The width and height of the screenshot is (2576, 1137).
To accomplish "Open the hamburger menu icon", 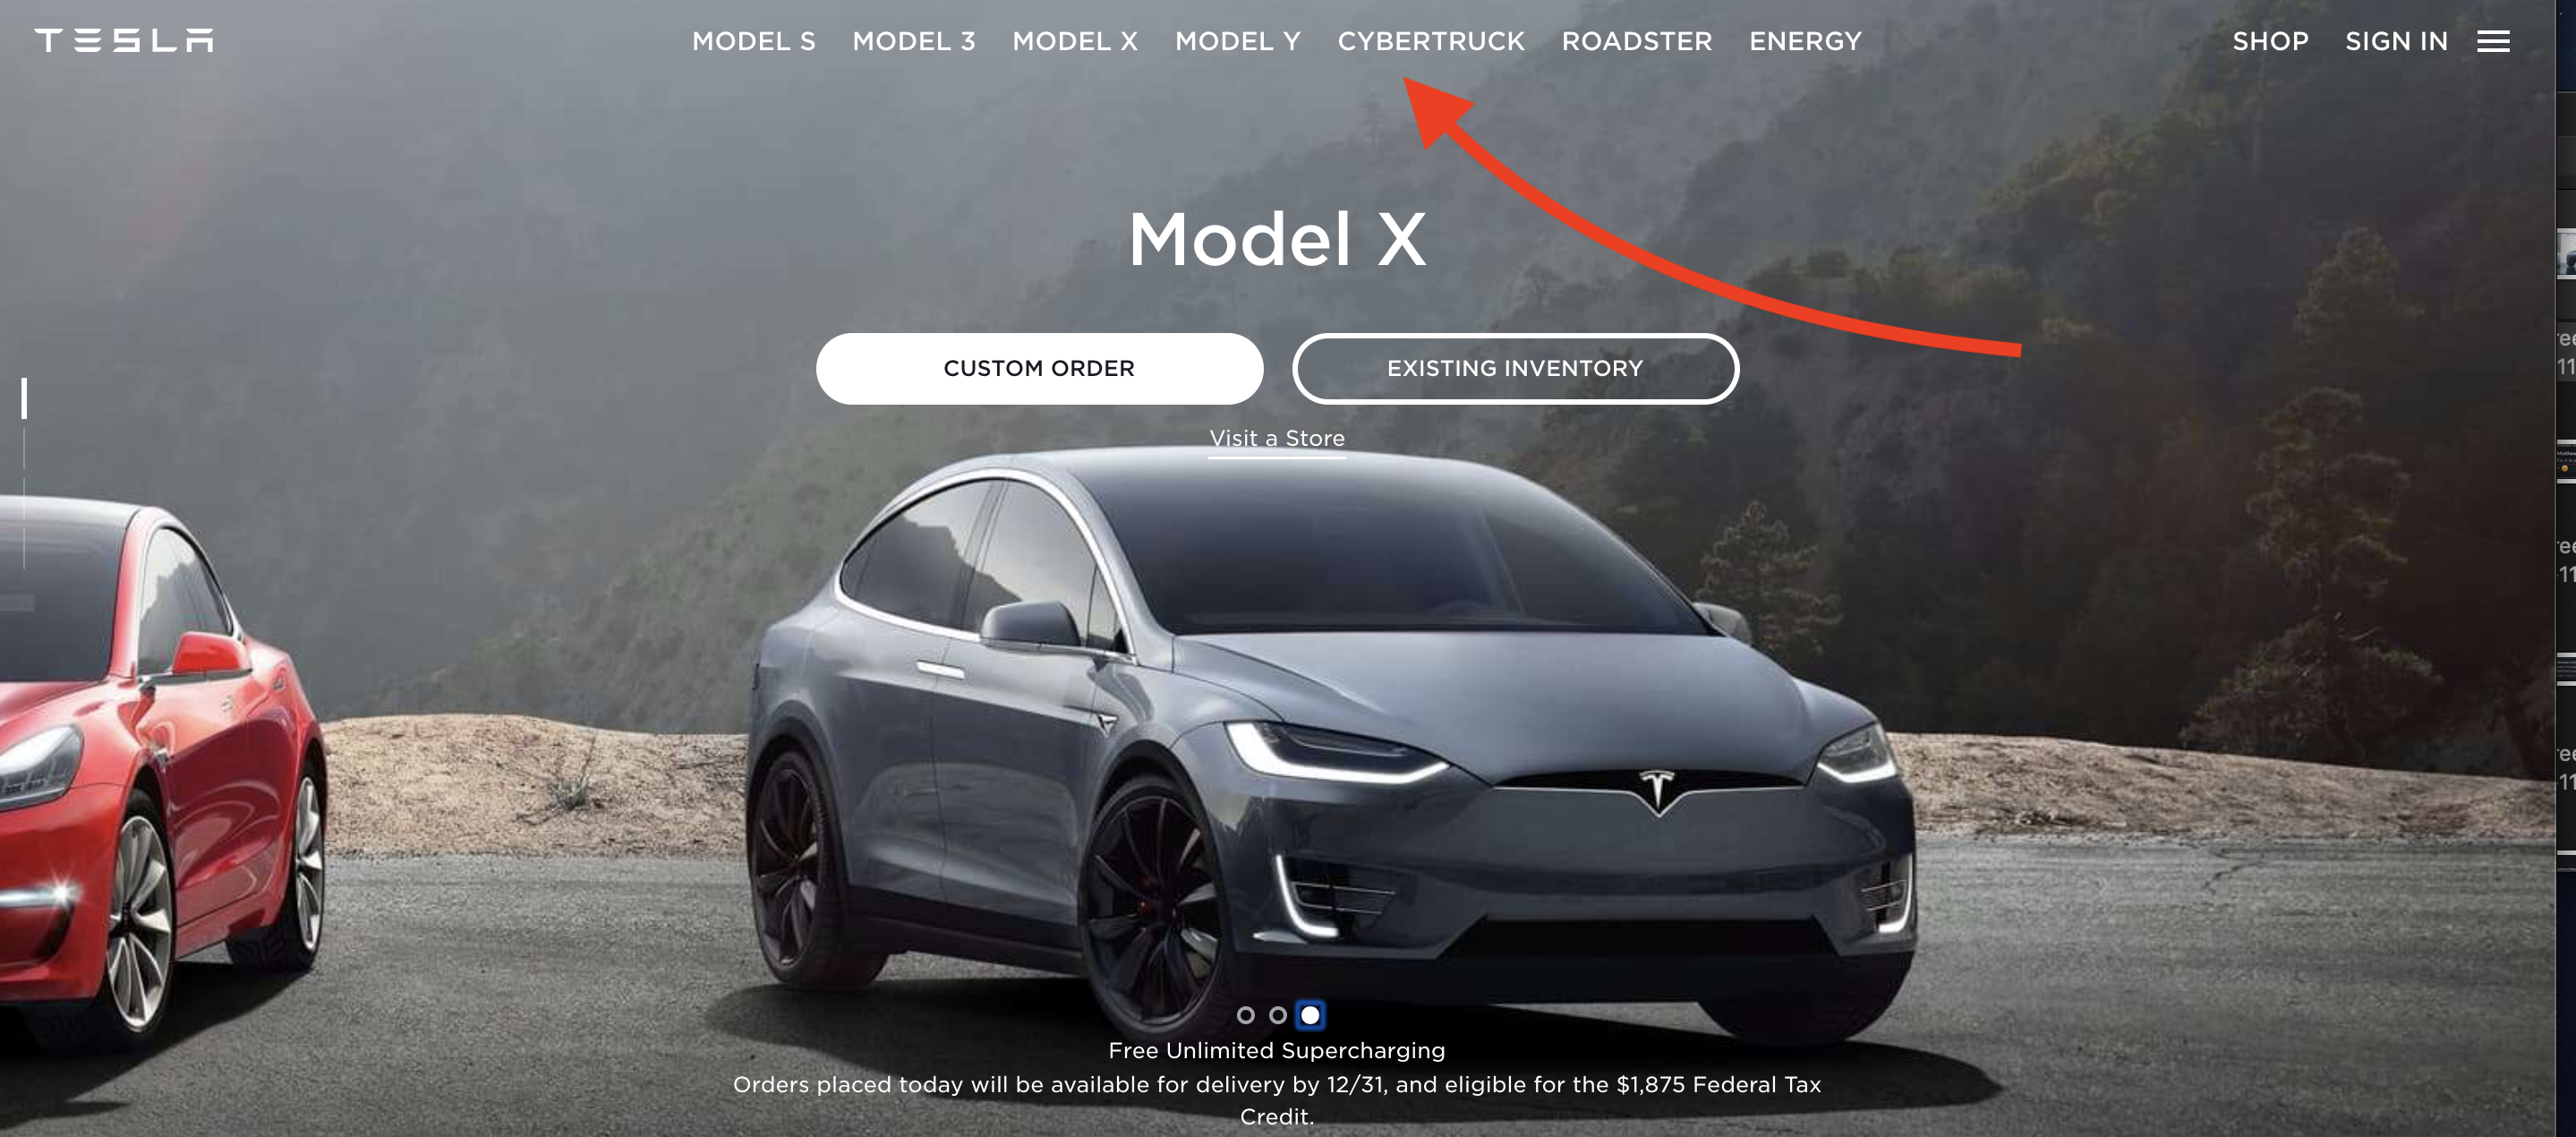I will tap(2493, 41).
